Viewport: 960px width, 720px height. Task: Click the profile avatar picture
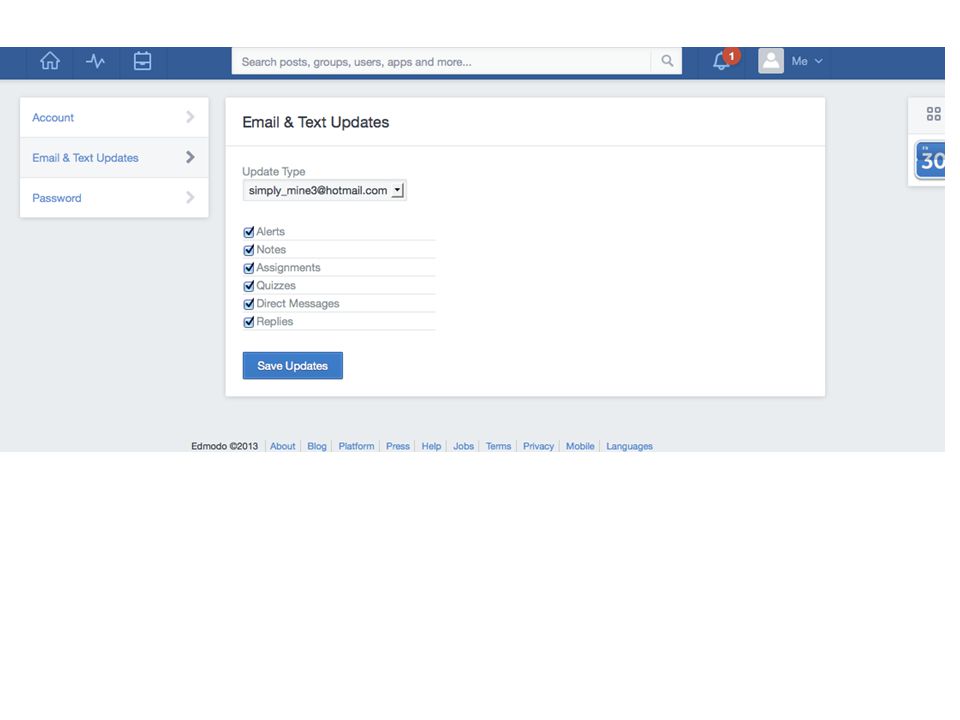[x=771, y=61]
